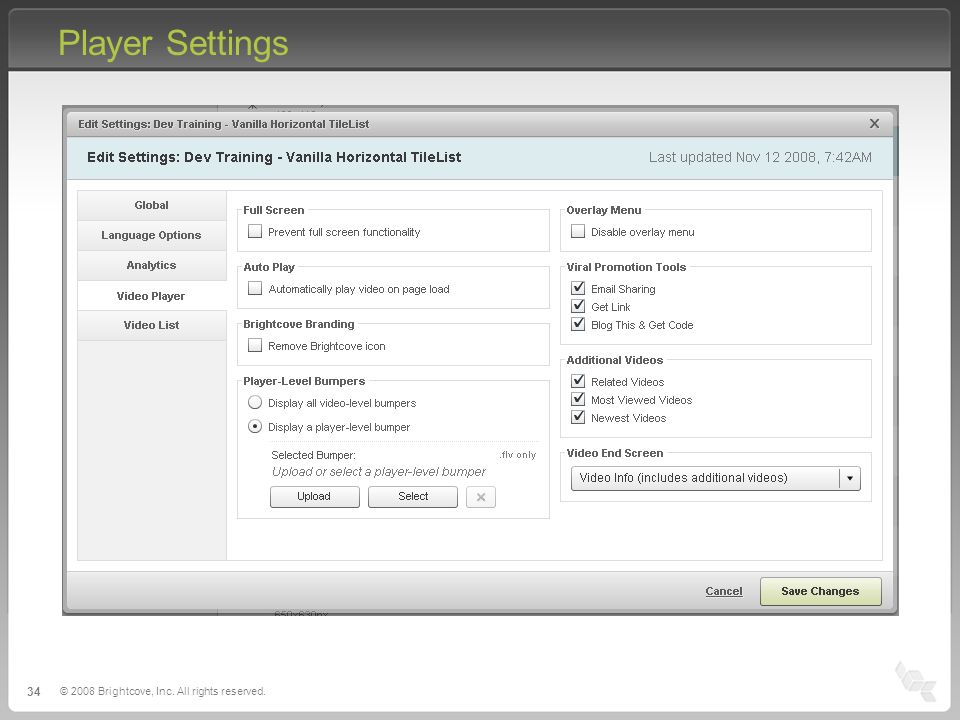Click 'Upload or select a player-level bumper' text

(378, 471)
